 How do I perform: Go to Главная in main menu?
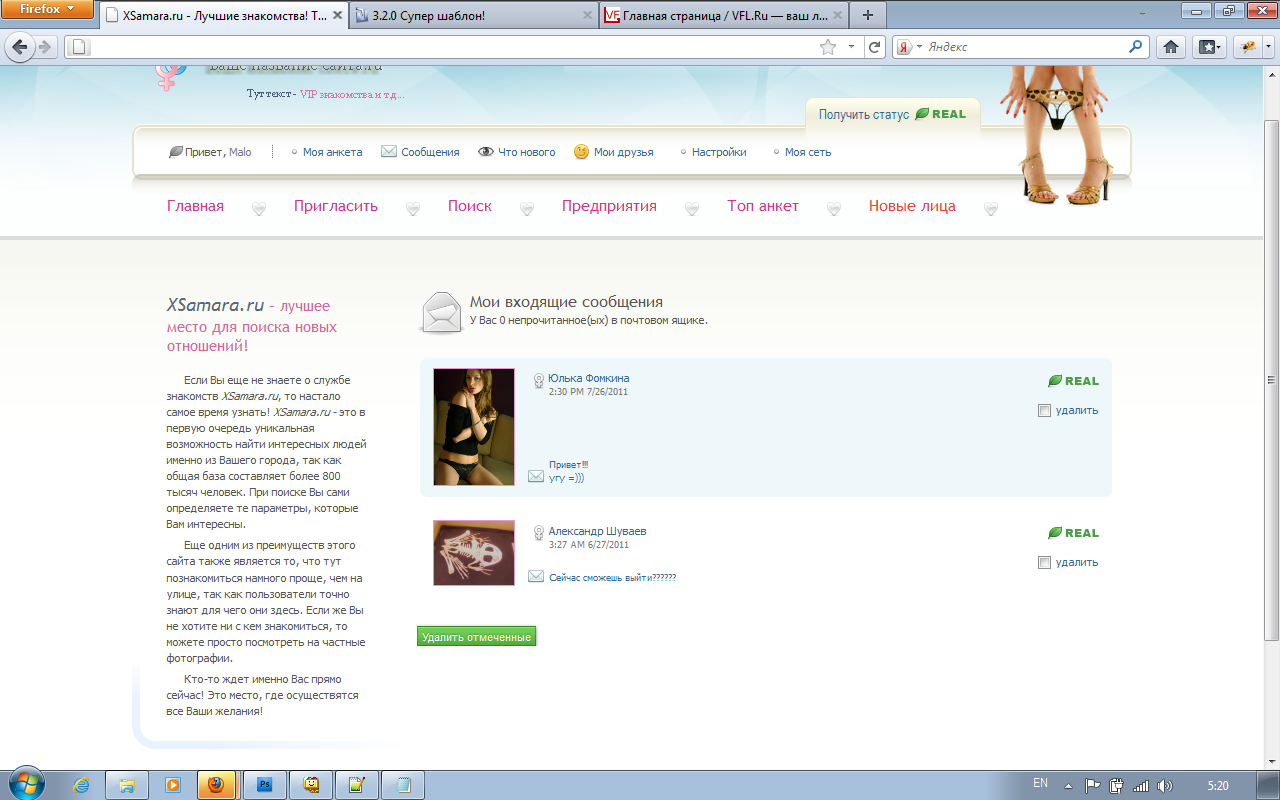195,206
